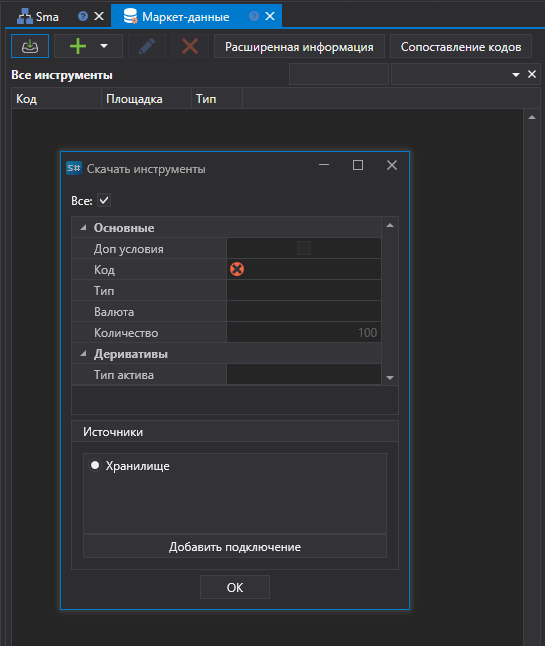The width and height of the screenshot is (545, 646).
Task: Click the download instruments toolbar icon
Action: click(30, 46)
